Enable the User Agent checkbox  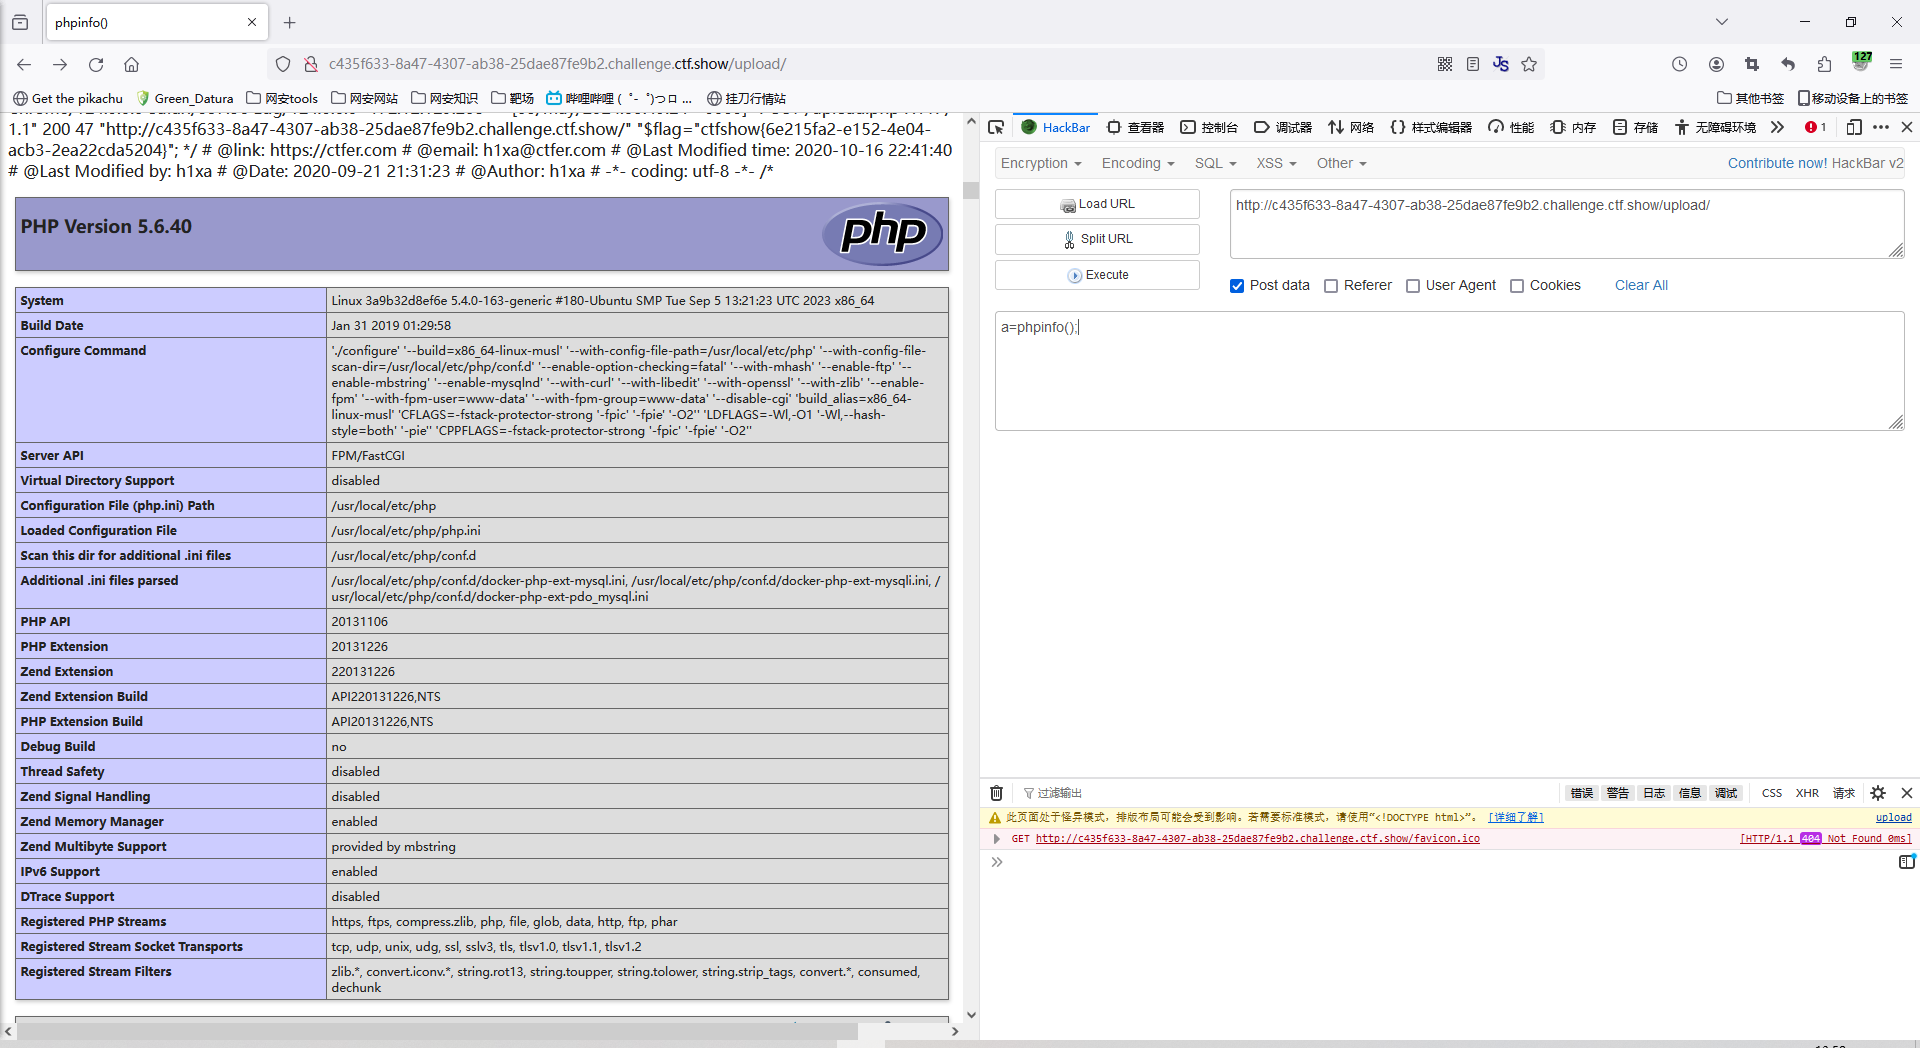point(1413,286)
